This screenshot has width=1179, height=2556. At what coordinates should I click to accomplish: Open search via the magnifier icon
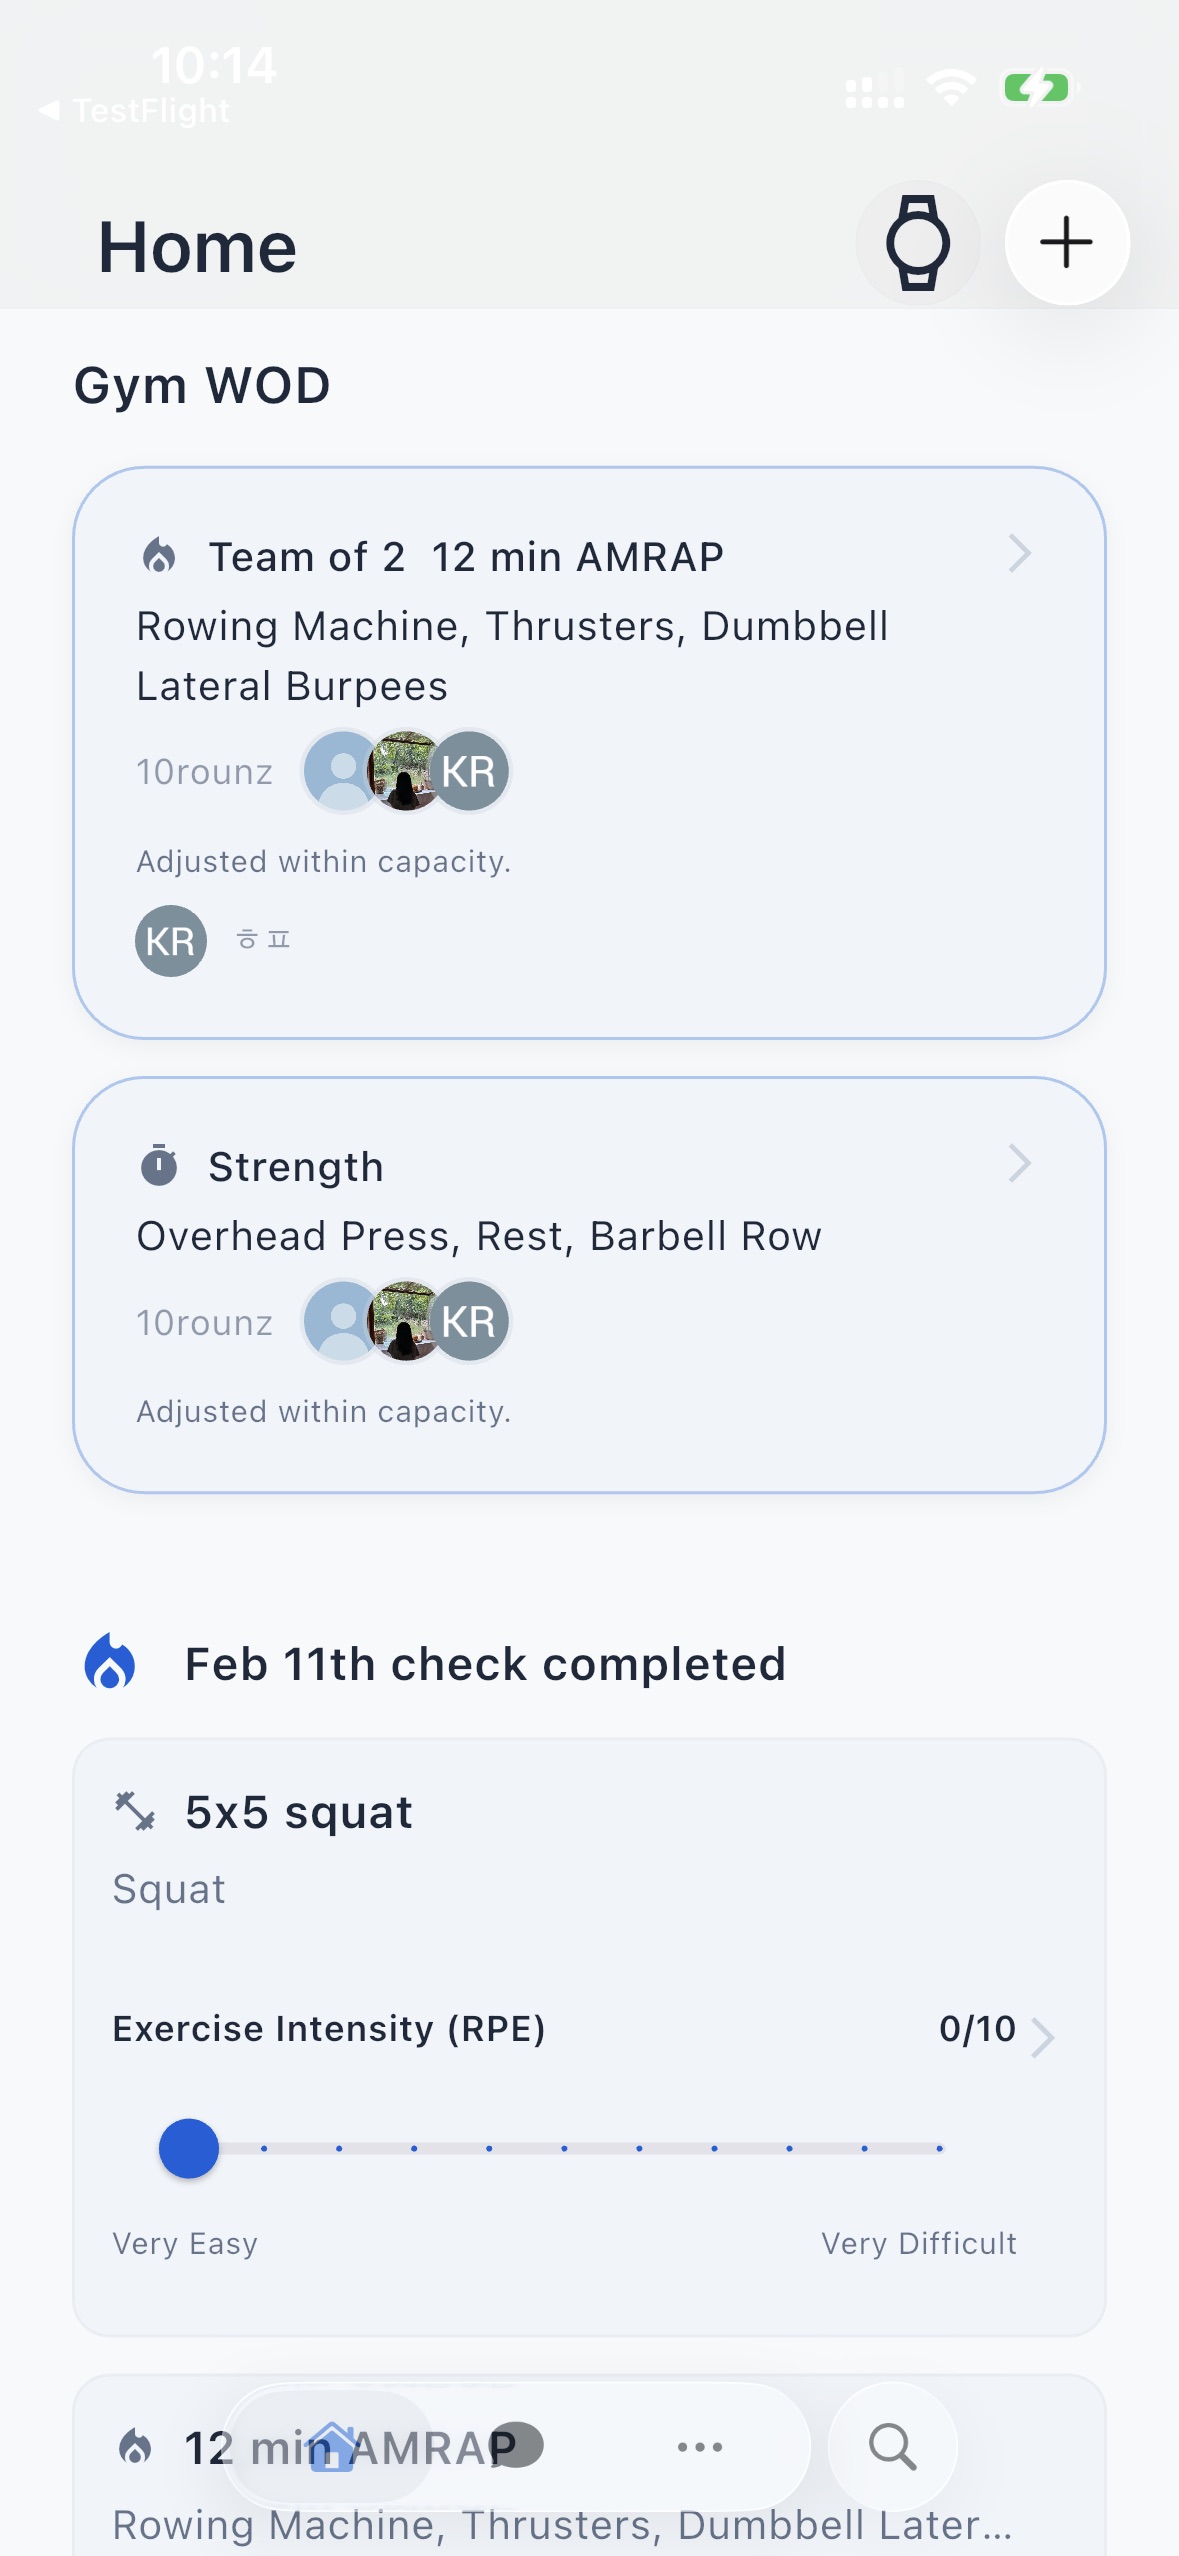click(x=892, y=2447)
